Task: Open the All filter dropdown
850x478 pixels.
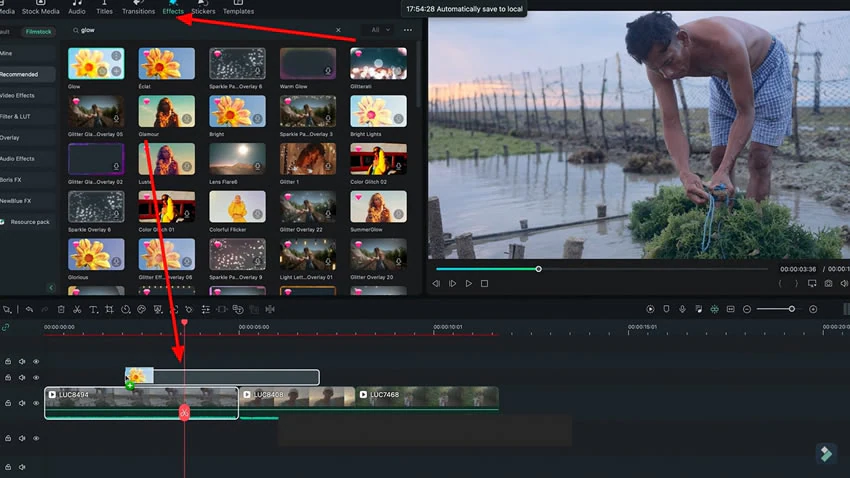Action: coord(381,30)
